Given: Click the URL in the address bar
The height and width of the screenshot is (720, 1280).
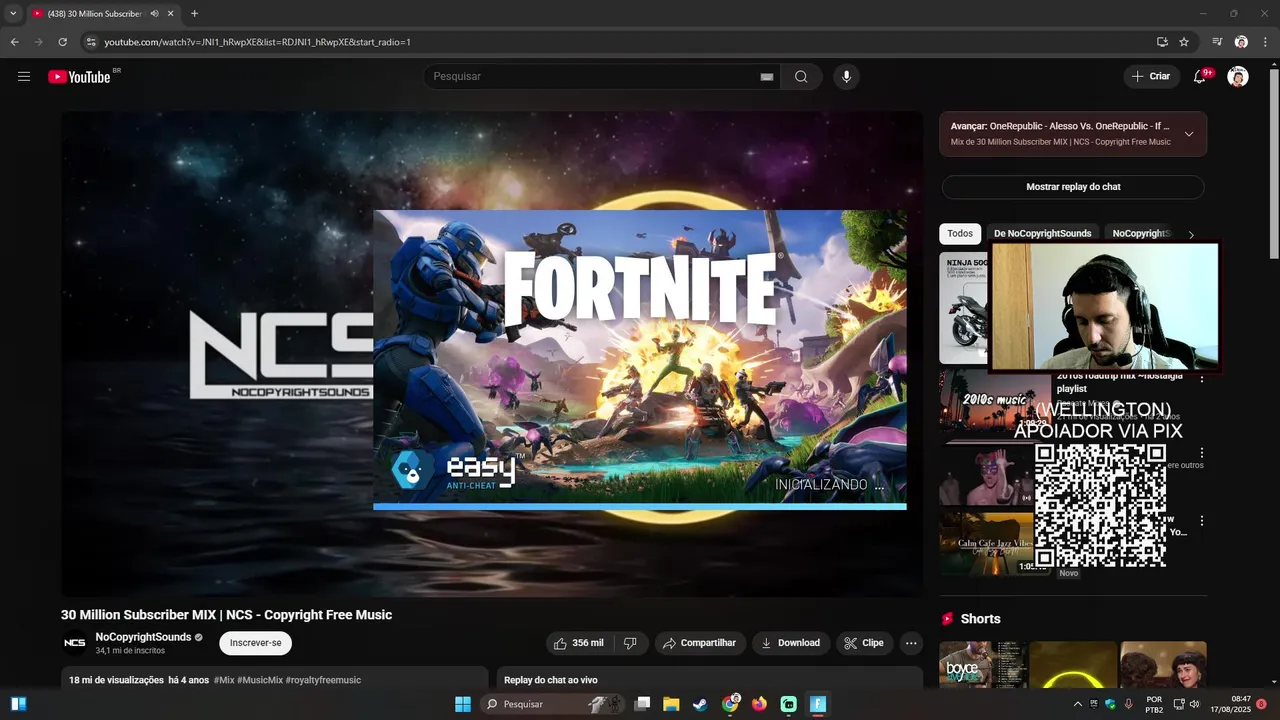Looking at the screenshot, I should 257,42.
